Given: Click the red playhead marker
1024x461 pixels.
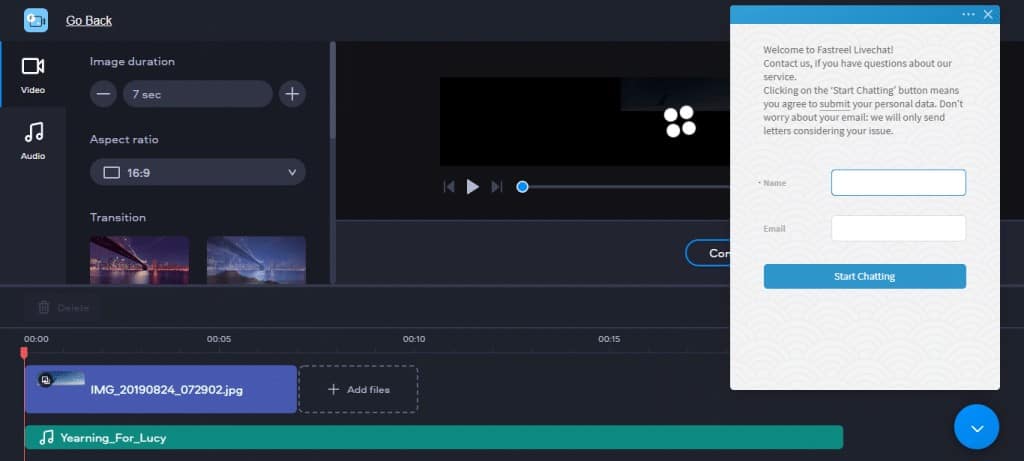Looking at the screenshot, I should 24,353.
